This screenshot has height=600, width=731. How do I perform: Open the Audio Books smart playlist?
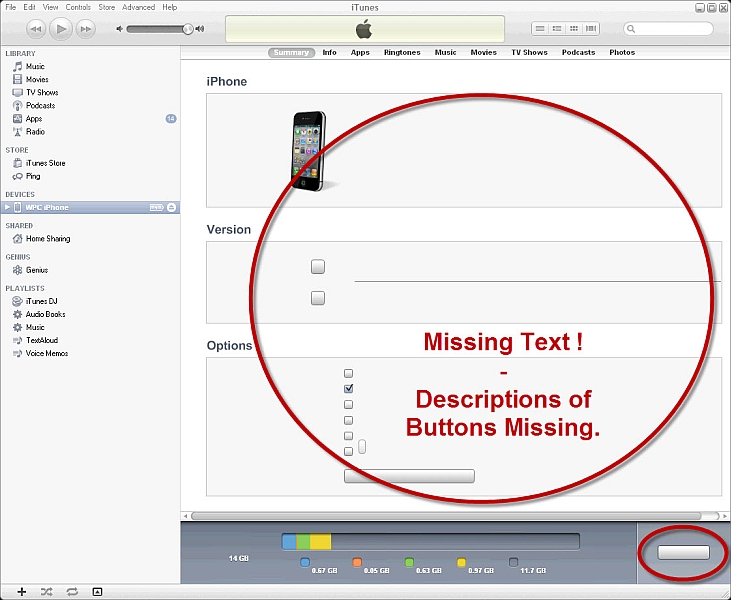point(45,314)
